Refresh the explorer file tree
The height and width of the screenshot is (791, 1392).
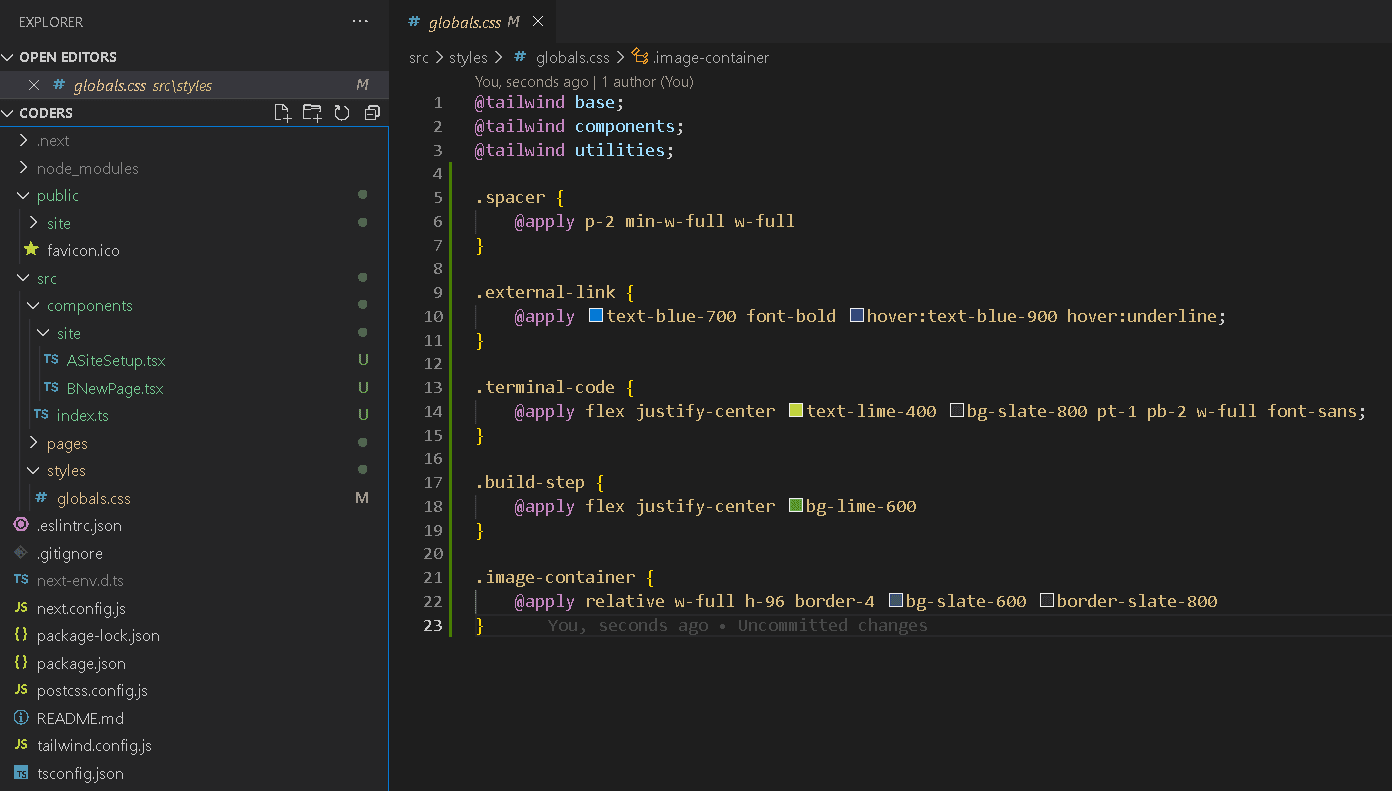click(x=342, y=113)
